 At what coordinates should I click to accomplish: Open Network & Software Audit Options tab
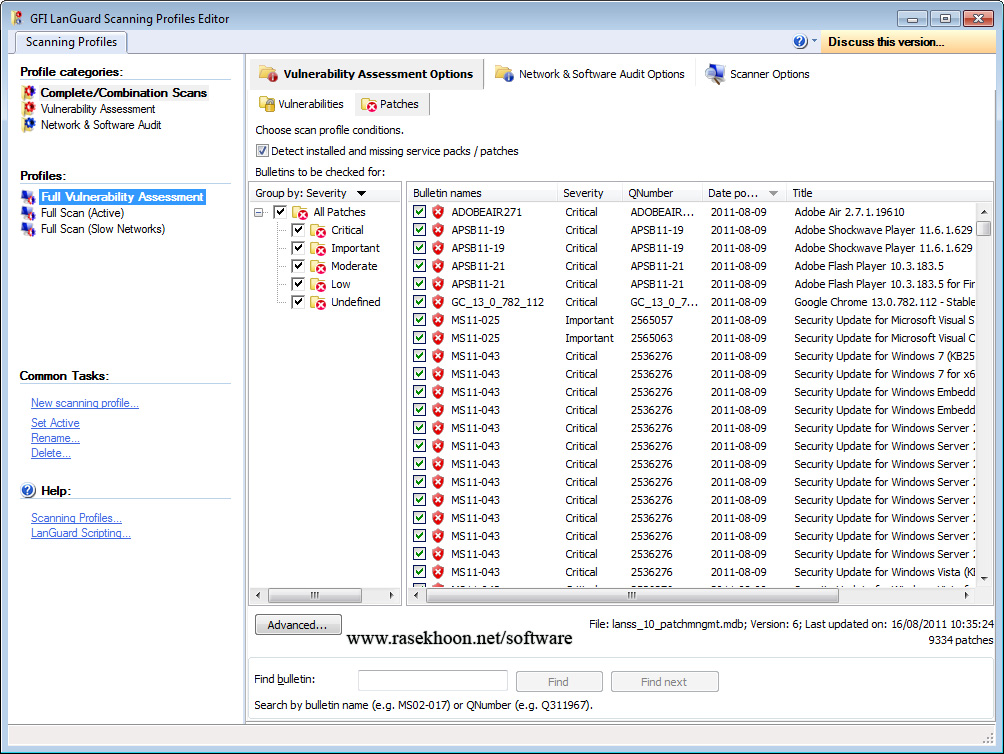590,74
